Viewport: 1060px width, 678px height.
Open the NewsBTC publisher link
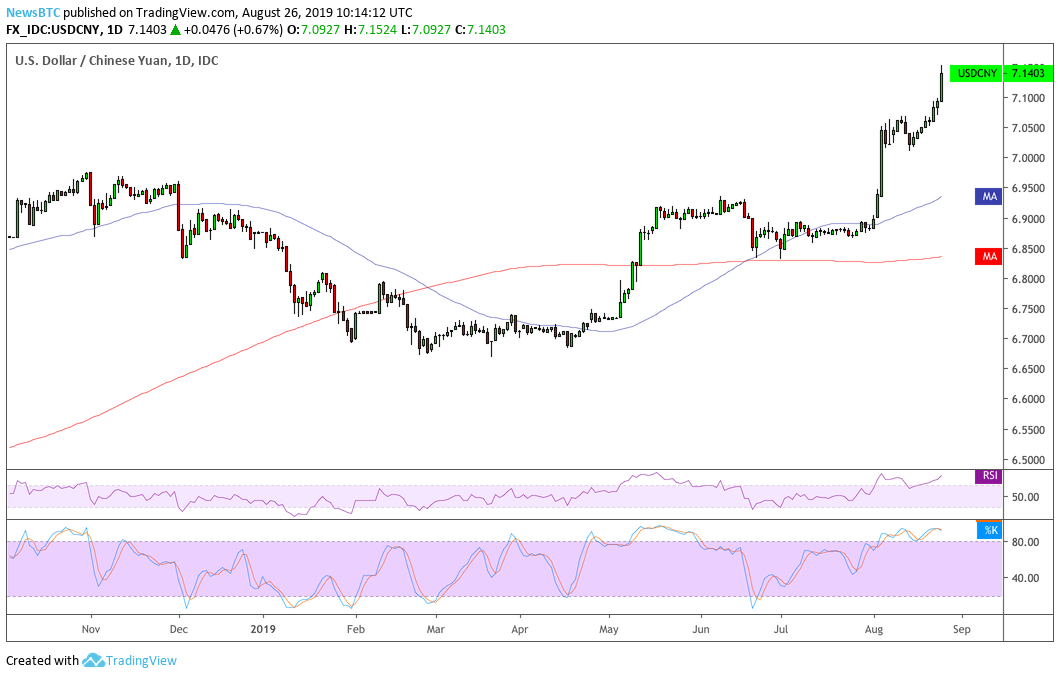(x=33, y=12)
